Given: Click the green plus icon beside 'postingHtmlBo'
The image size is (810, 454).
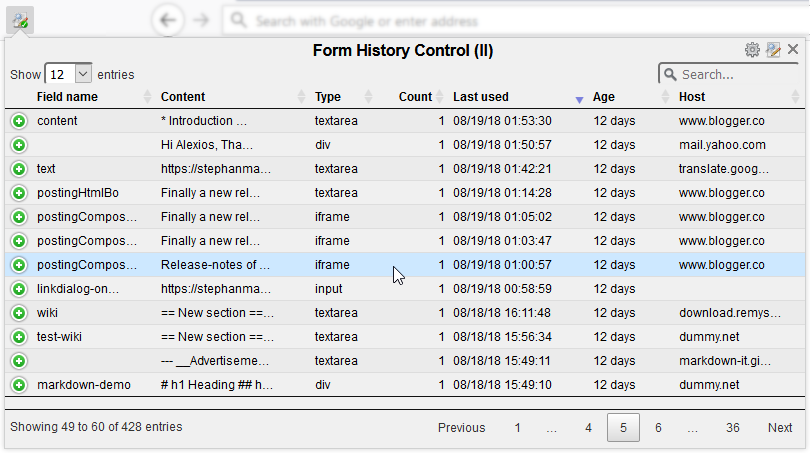Looking at the screenshot, I should [19, 193].
